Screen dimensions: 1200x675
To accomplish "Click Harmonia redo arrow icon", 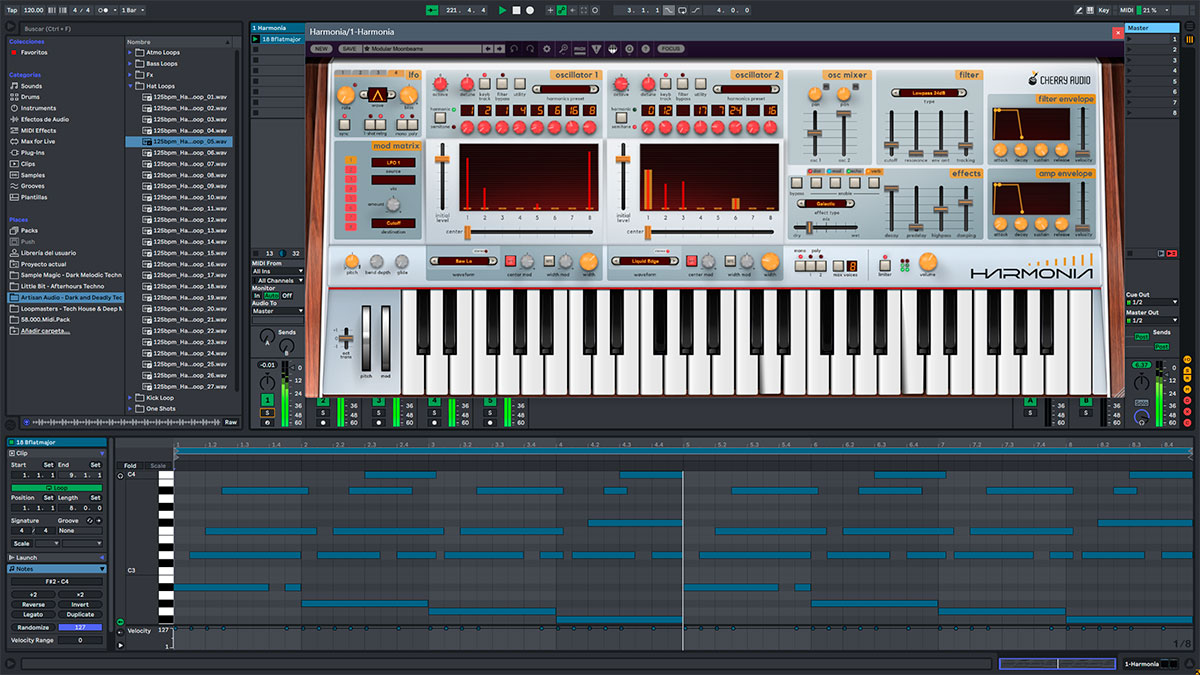I will 530,48.
